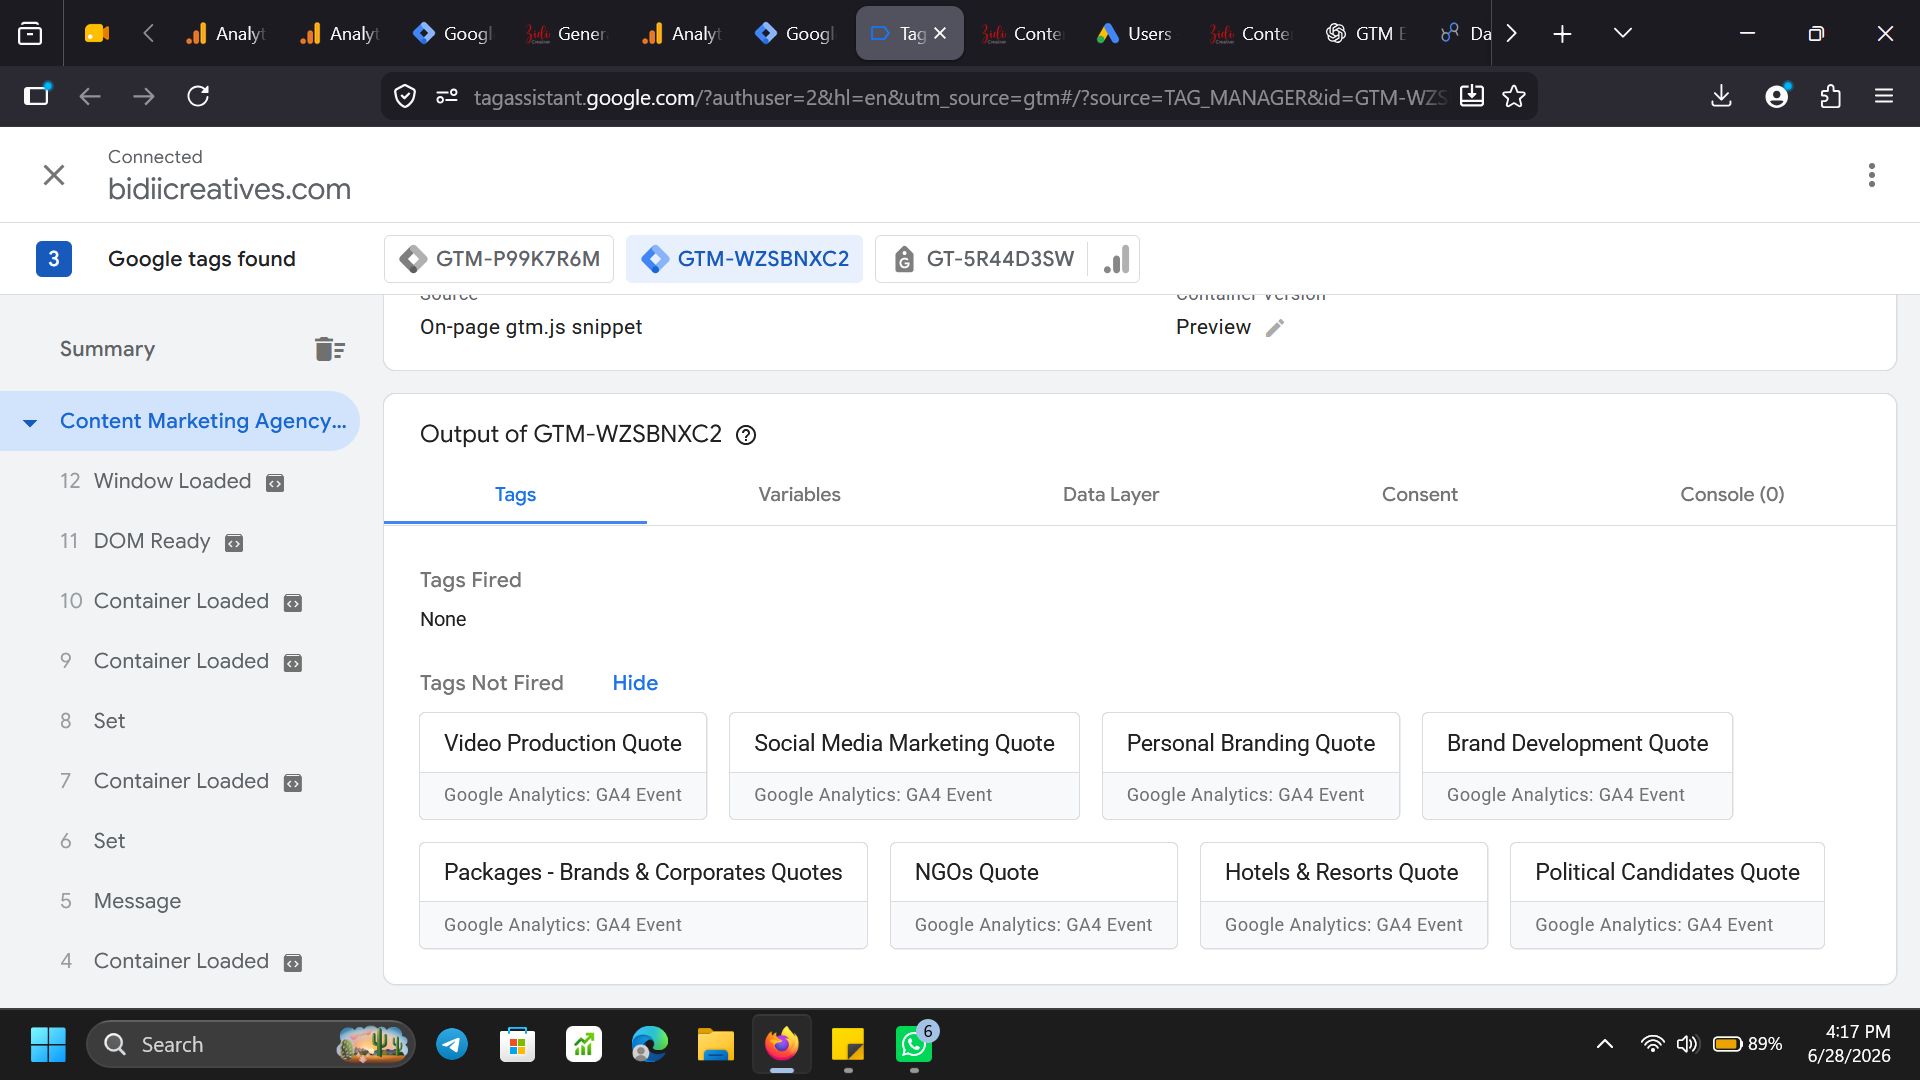Select the Tags tab
1920x1080 pixels.
(515, 494)
